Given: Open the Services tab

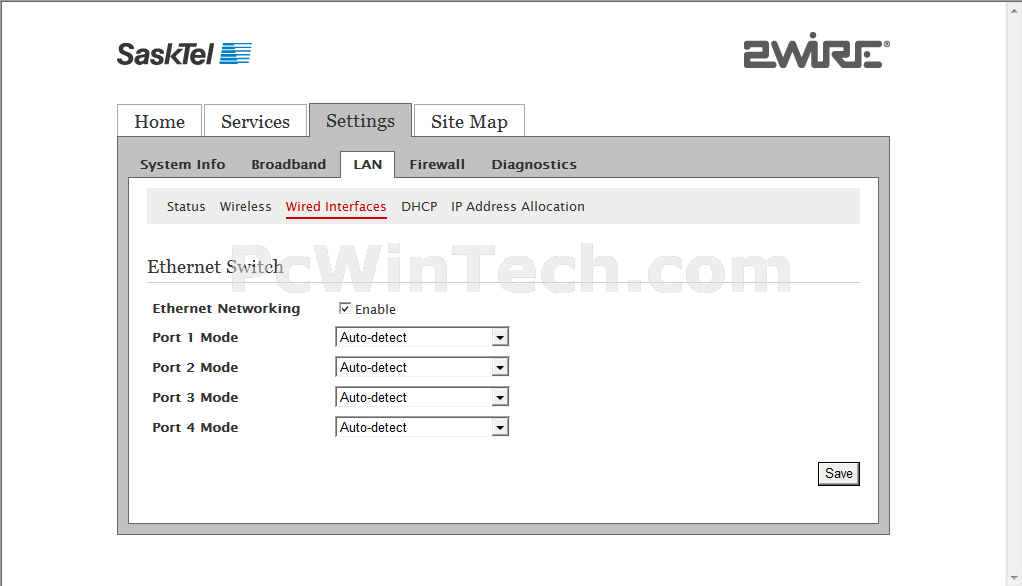Looking at the screenshot, I should click(255, 122).
